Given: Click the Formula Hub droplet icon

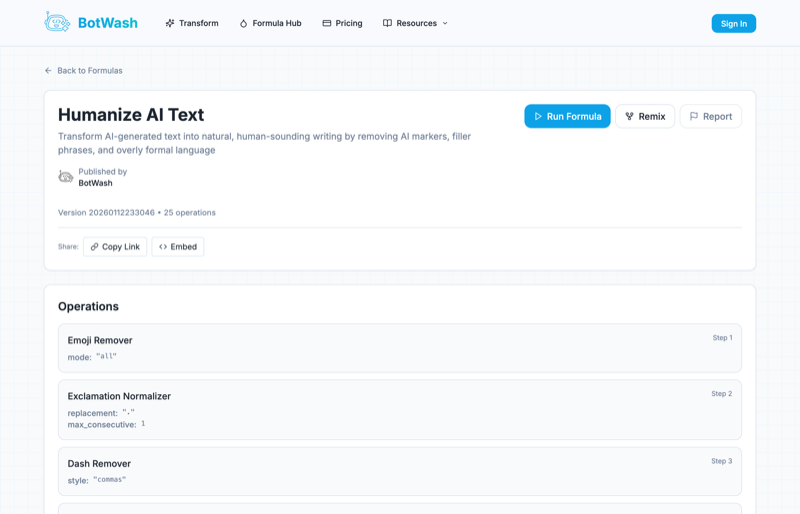Looking at the screenshot, I should click(x=243, y=23).
